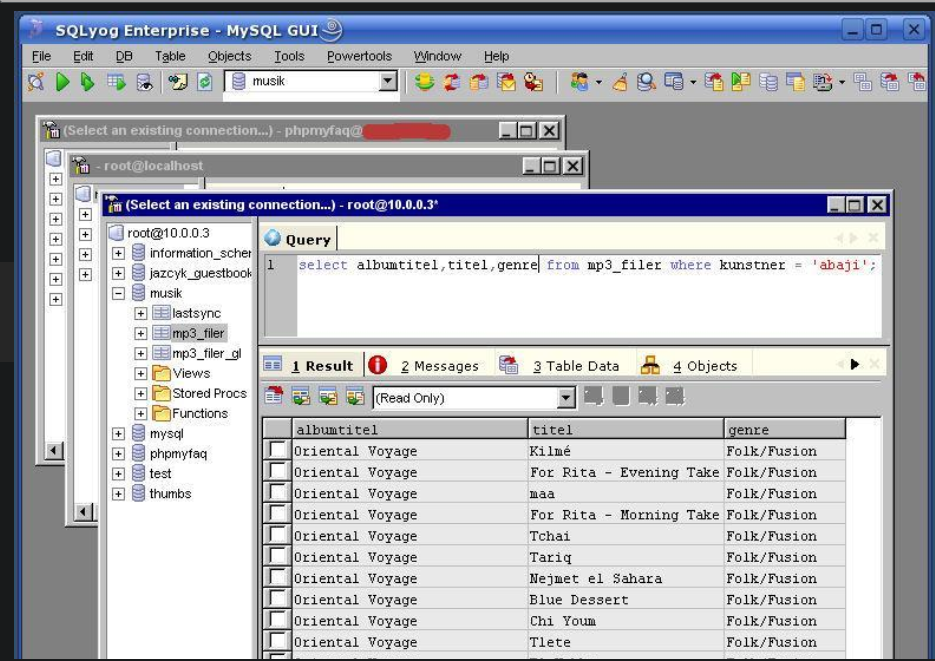This screenshot has width=935, height=661.
Task: Check the row for For Rita - Evening Take
Action: click(278, 471)
